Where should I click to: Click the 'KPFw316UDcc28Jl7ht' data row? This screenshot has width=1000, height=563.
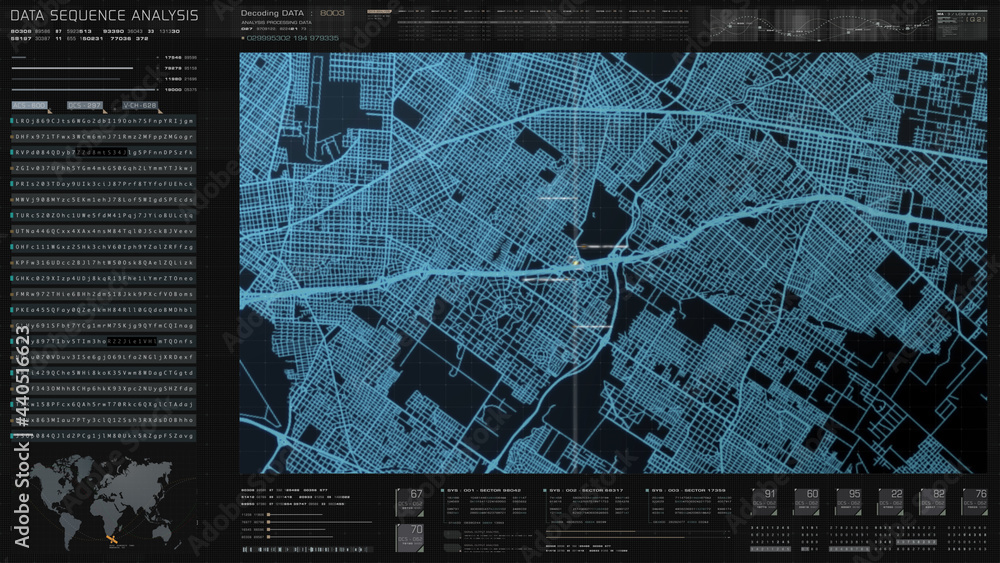(x=104, y=263)
